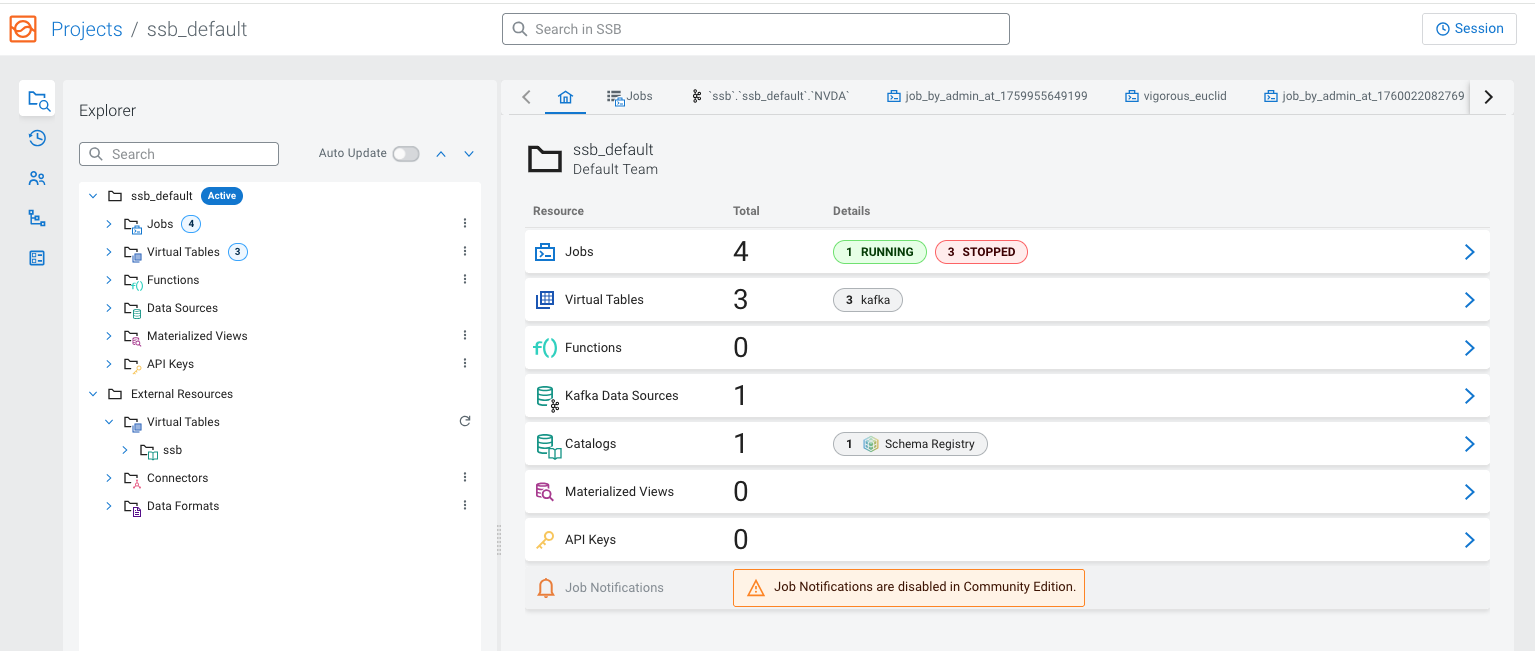Screen dimensions: 1535x651
Task: Expand the Materialized Views tree node
Action: 109,336
